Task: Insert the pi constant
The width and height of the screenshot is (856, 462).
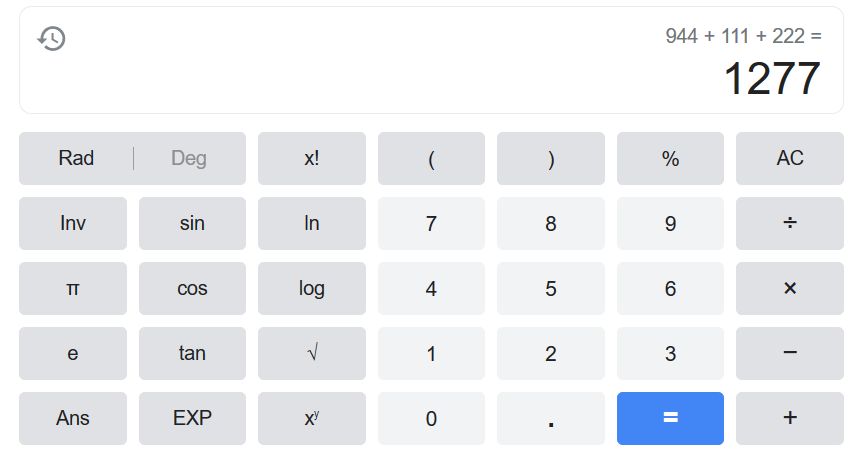Action: tap(73, 289)
